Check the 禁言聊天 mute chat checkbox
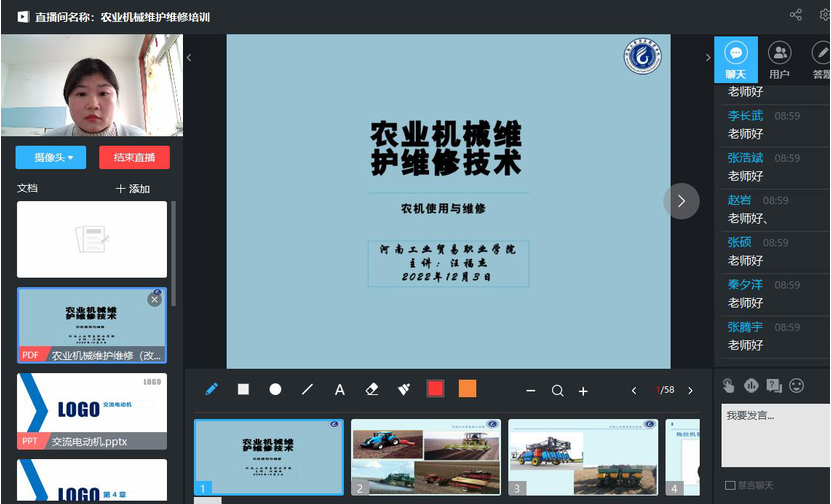 pos(731,487)
